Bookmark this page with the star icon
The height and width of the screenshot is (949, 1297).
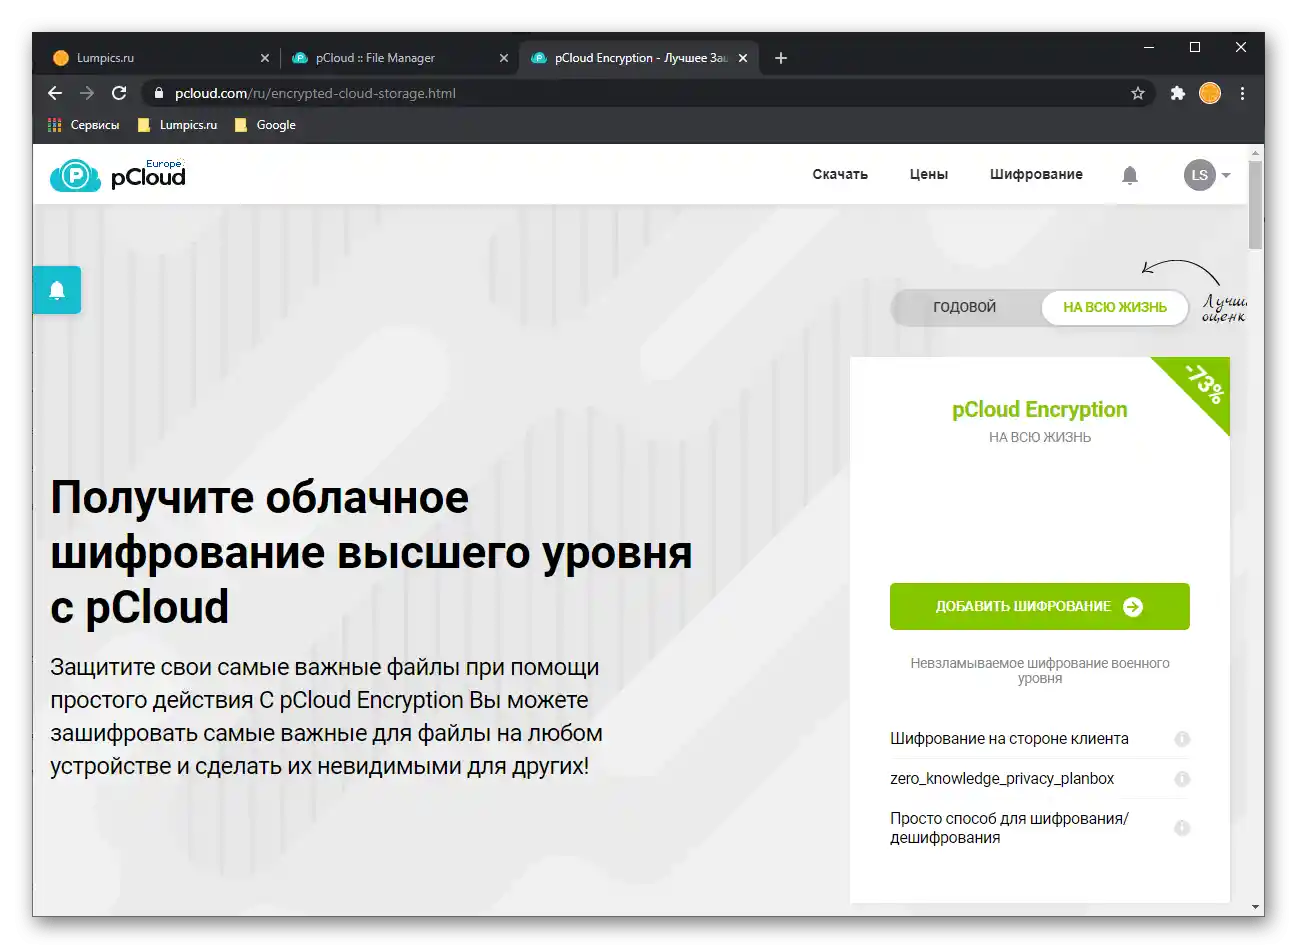pyautogui.click(x=1138, y=93)
